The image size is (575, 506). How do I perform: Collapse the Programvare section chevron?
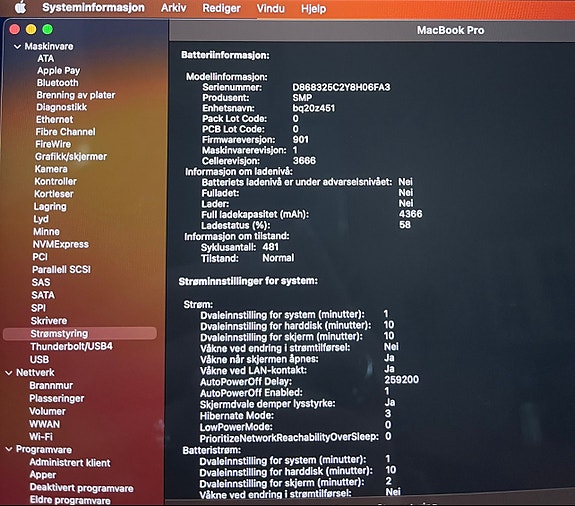(x=9, y=450)
